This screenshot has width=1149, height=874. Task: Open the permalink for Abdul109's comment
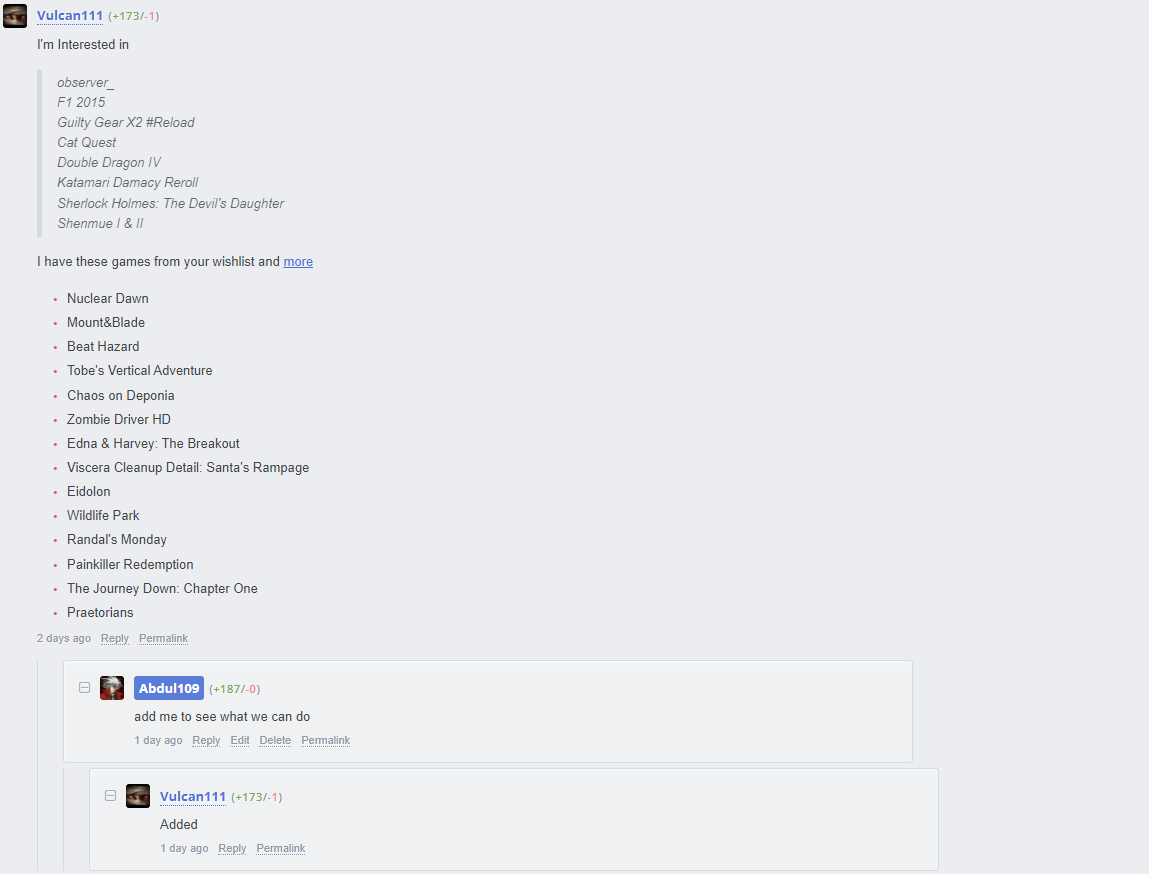tap(325, 740)
